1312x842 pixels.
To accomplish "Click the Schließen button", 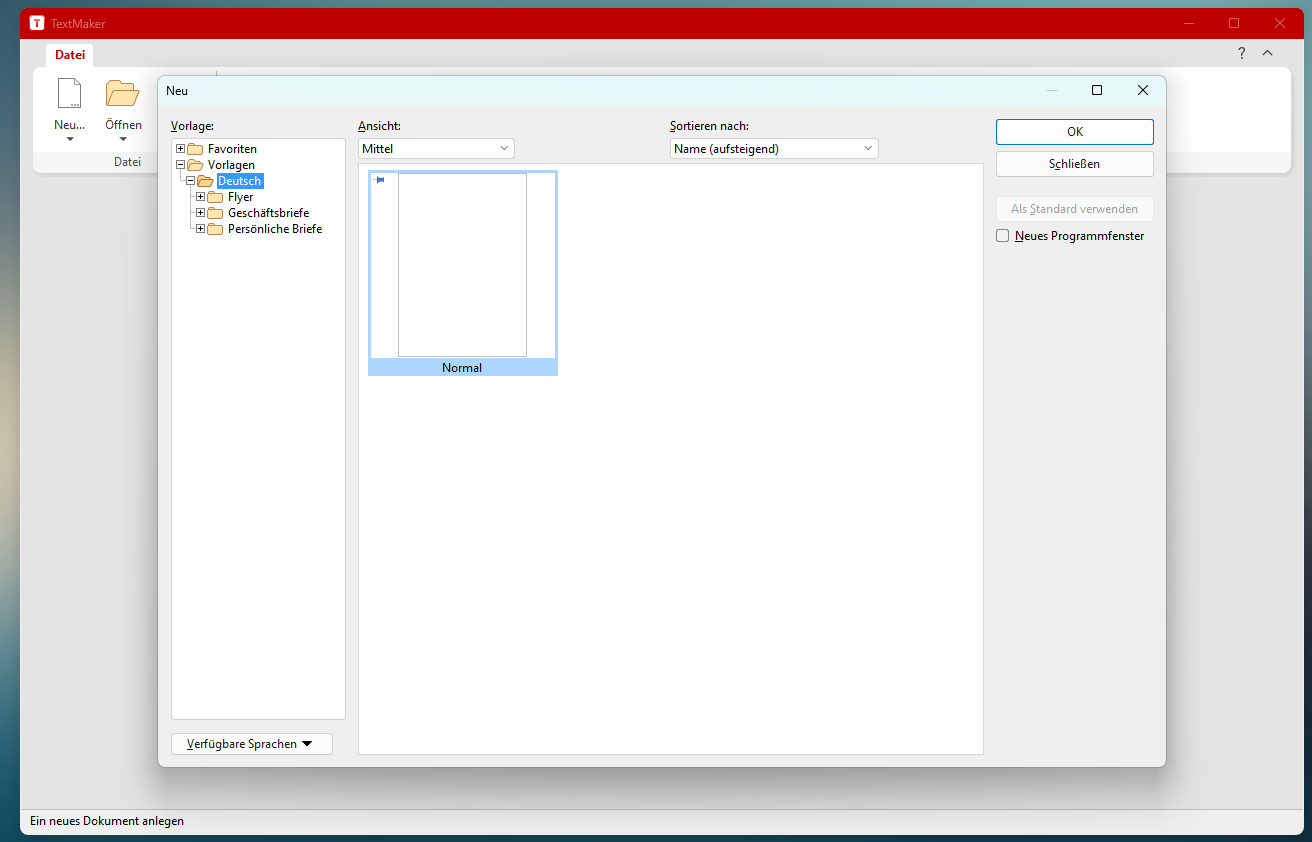I will click(x=1075, y=164).
